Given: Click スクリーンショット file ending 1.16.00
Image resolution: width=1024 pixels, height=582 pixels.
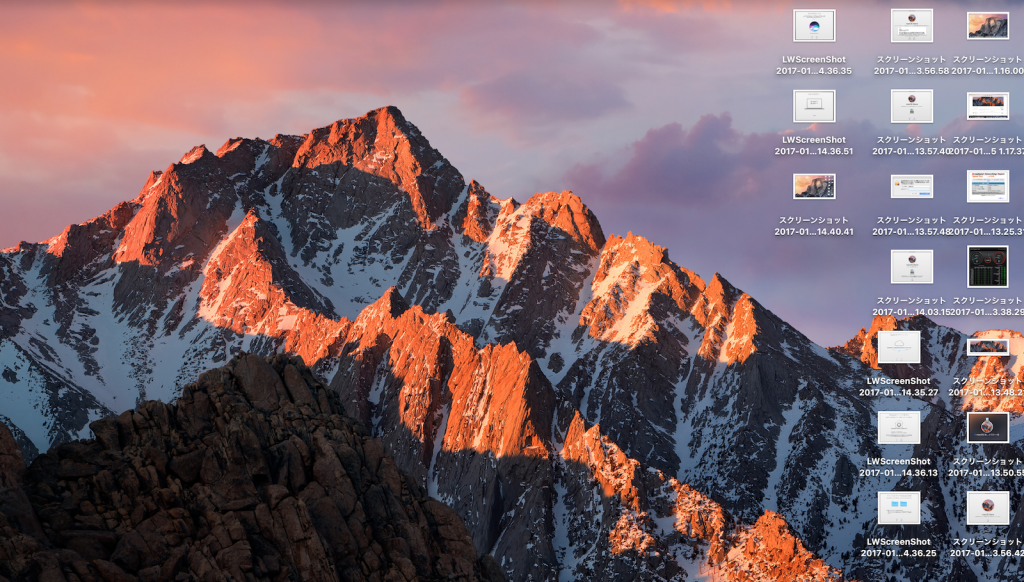Looking at the screenshot, I should [x=988, y=26].
